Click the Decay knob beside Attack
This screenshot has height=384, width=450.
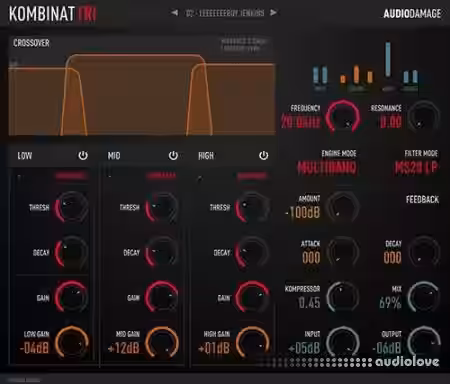(424, 252)
